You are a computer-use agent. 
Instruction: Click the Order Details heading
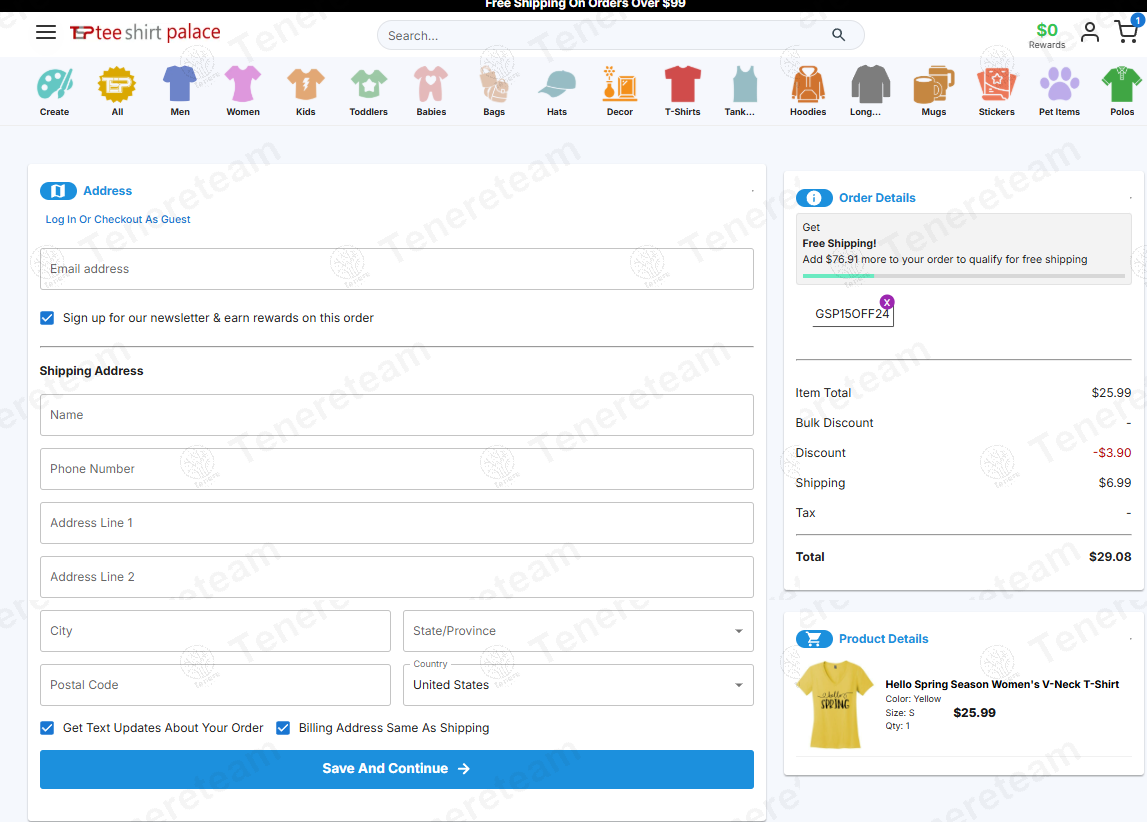877,198
